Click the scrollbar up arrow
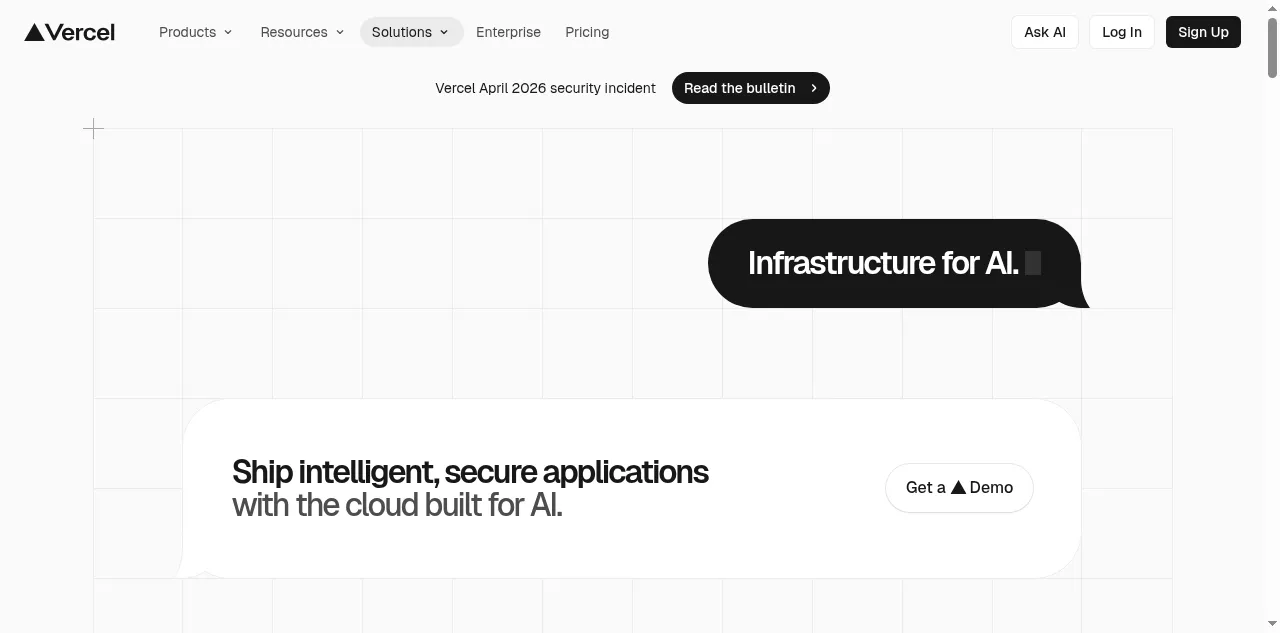 pyautogui.click(x=1272, y=7)
